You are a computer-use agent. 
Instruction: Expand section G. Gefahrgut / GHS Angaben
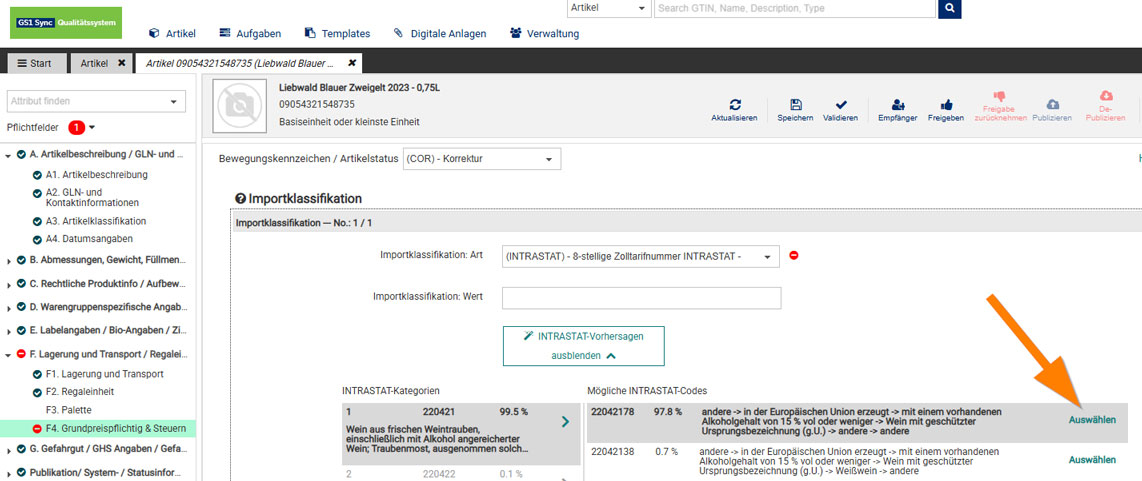[x=8, y=450]
